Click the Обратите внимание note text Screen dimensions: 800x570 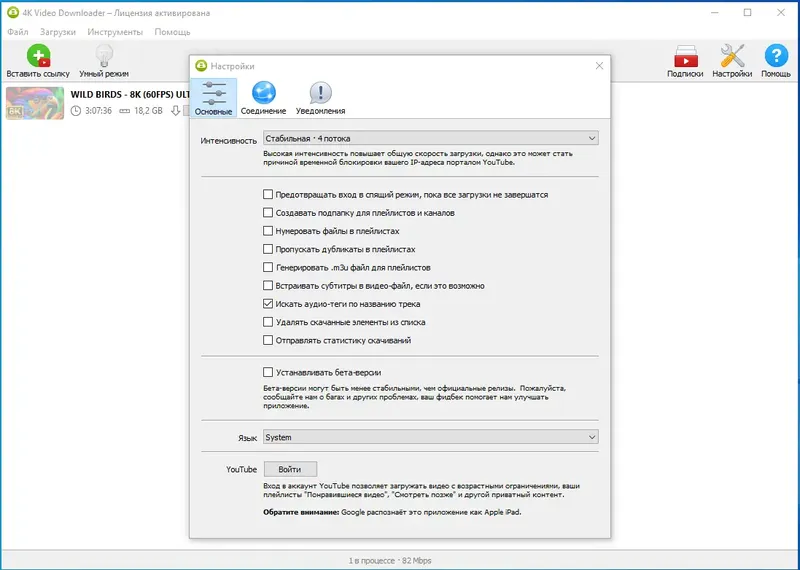point(392,512)
